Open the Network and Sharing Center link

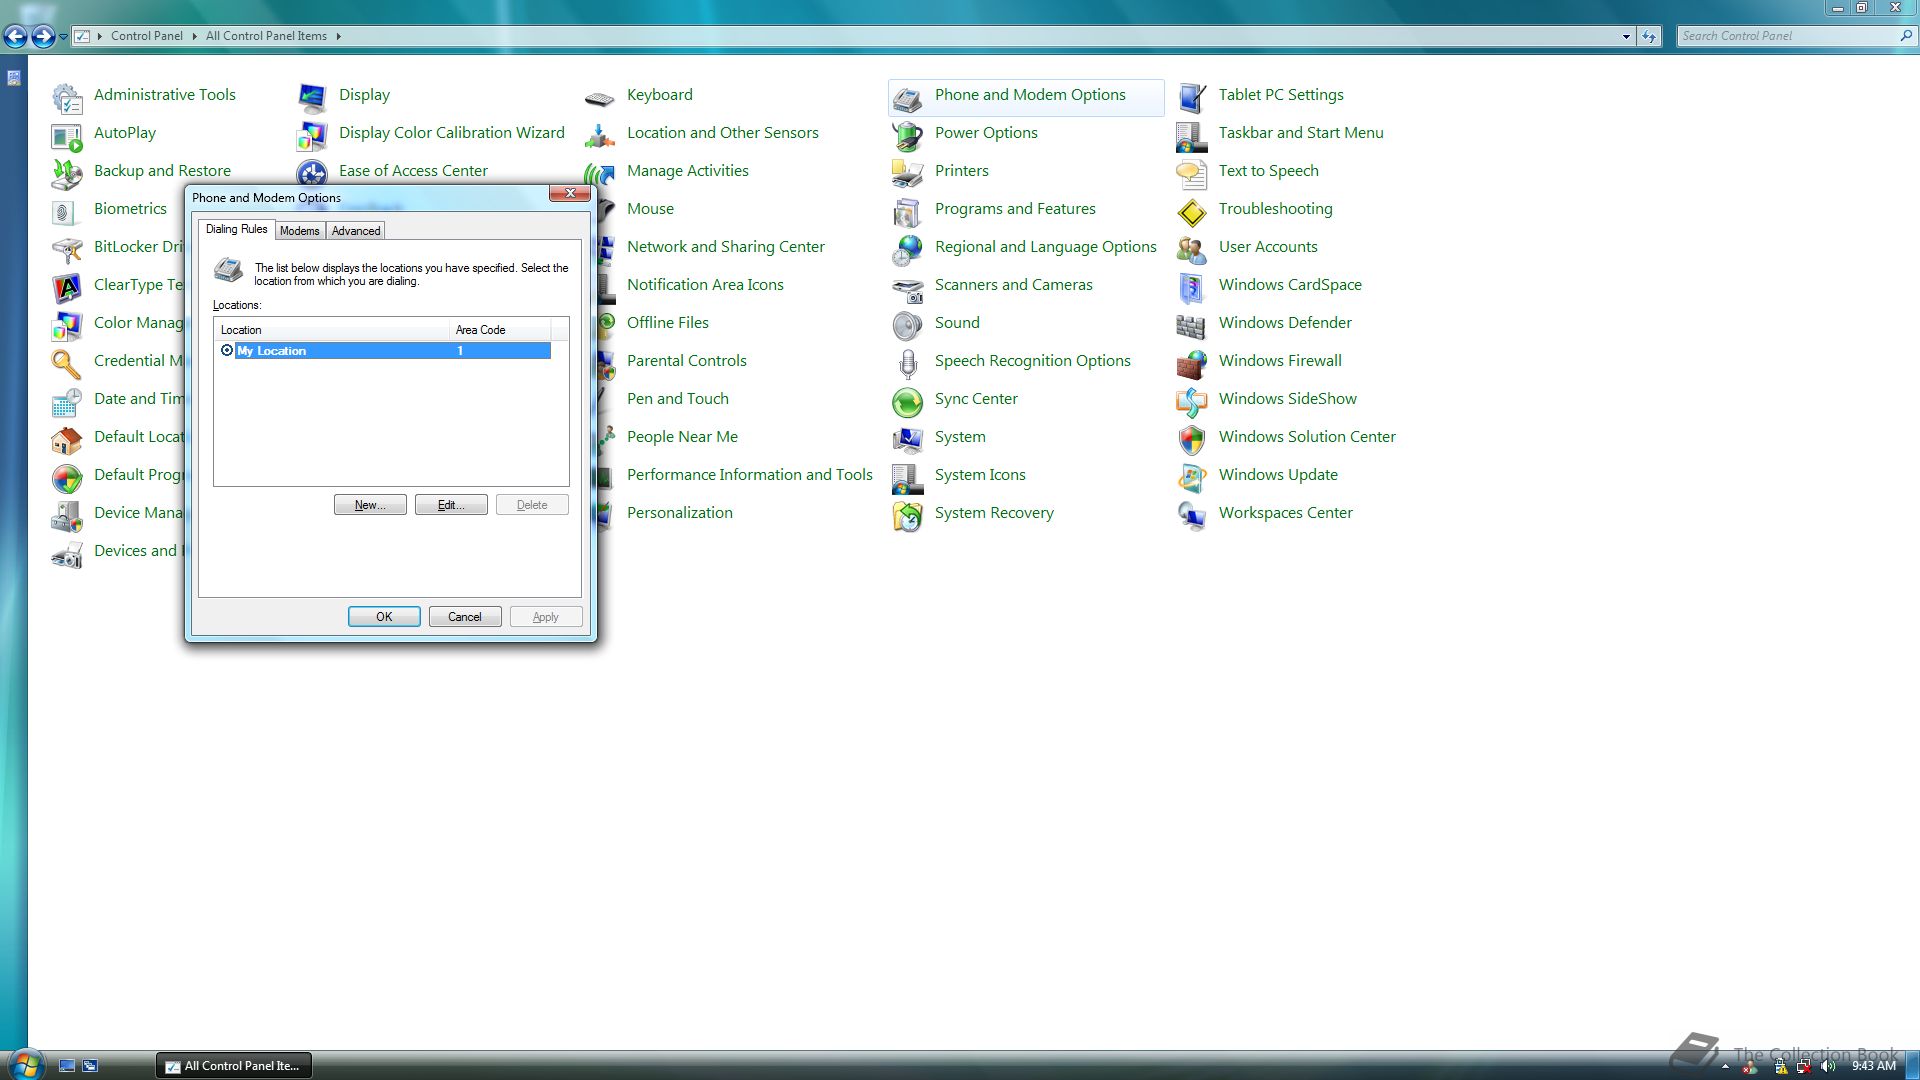[726, 246]
